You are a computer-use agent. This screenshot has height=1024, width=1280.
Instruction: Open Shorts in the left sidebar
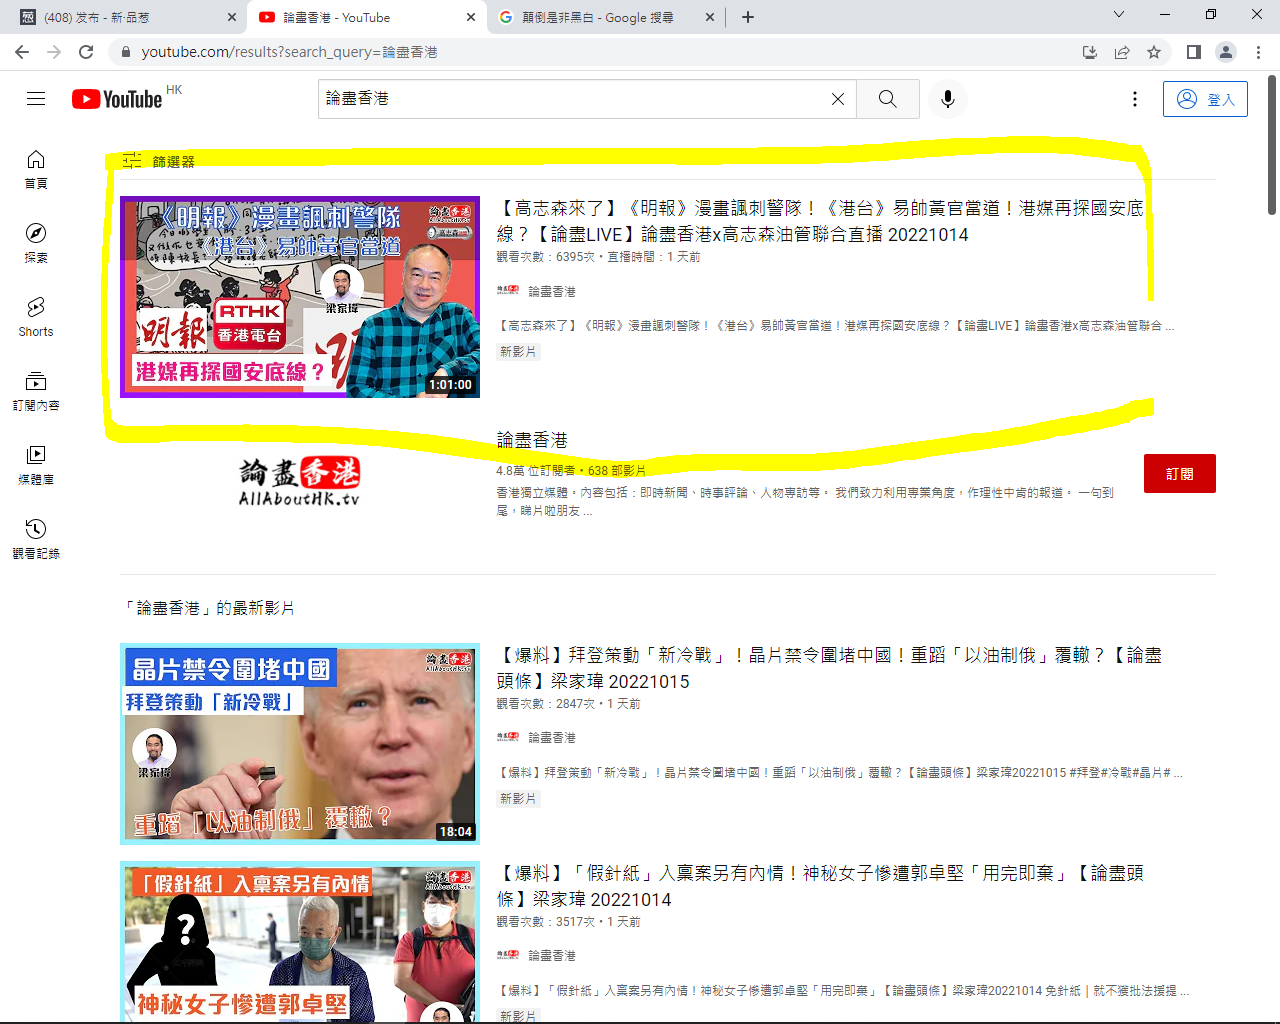[x=36, y=317]
